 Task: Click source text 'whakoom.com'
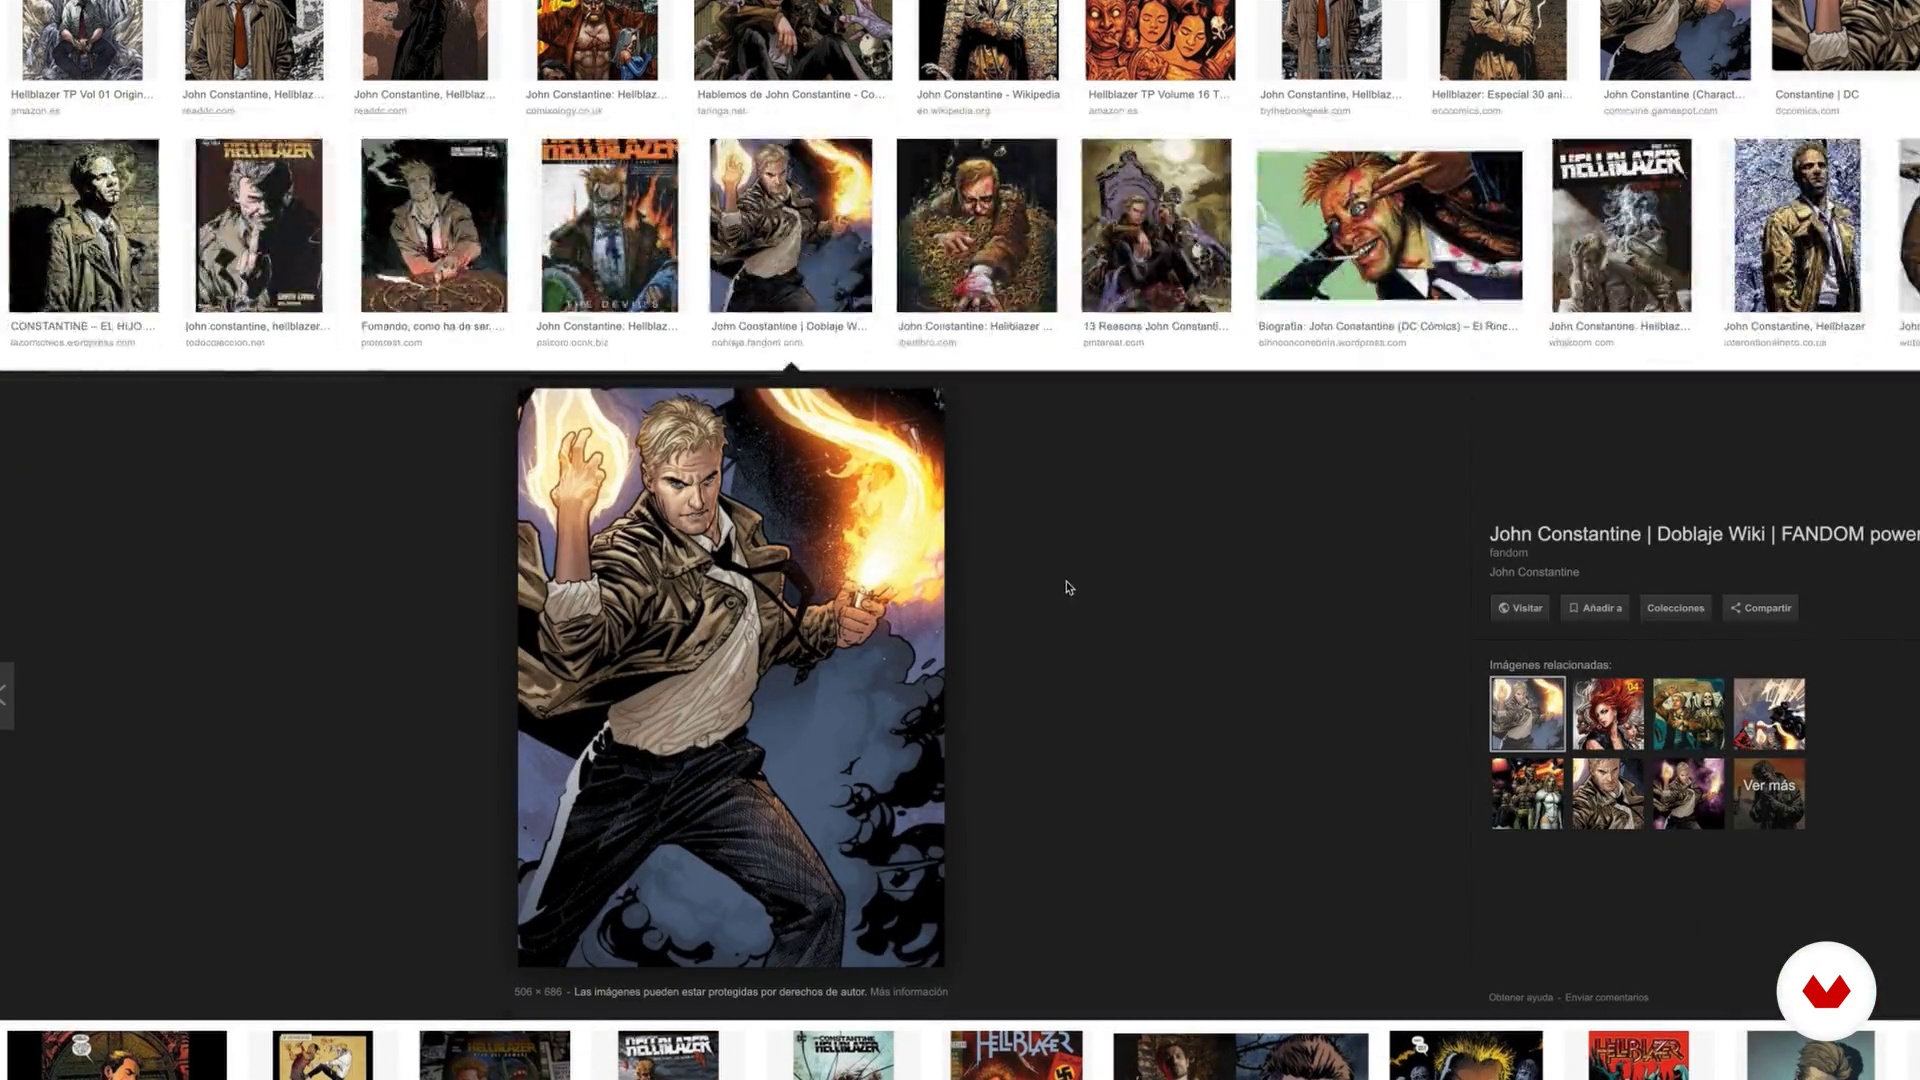coord(1581,343)
